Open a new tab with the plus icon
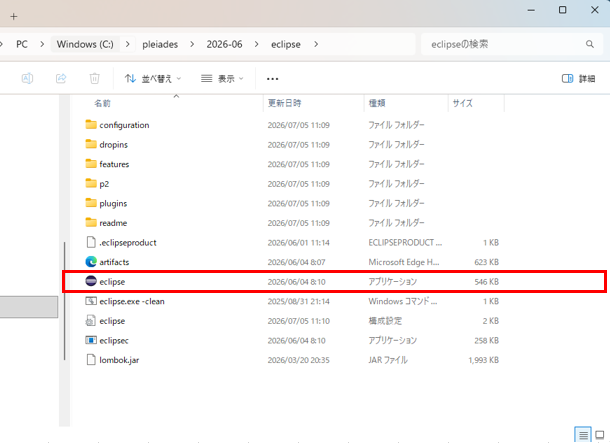 click(14, 17)
